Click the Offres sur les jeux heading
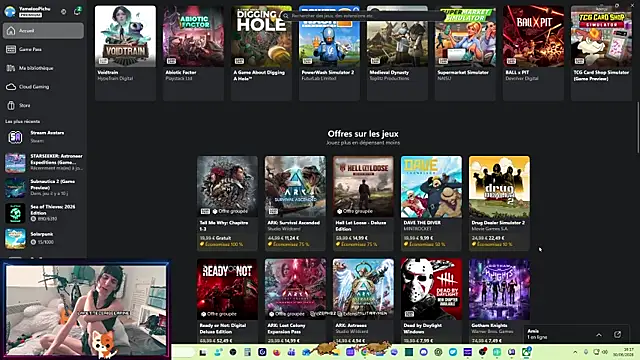 pos(363,134)
